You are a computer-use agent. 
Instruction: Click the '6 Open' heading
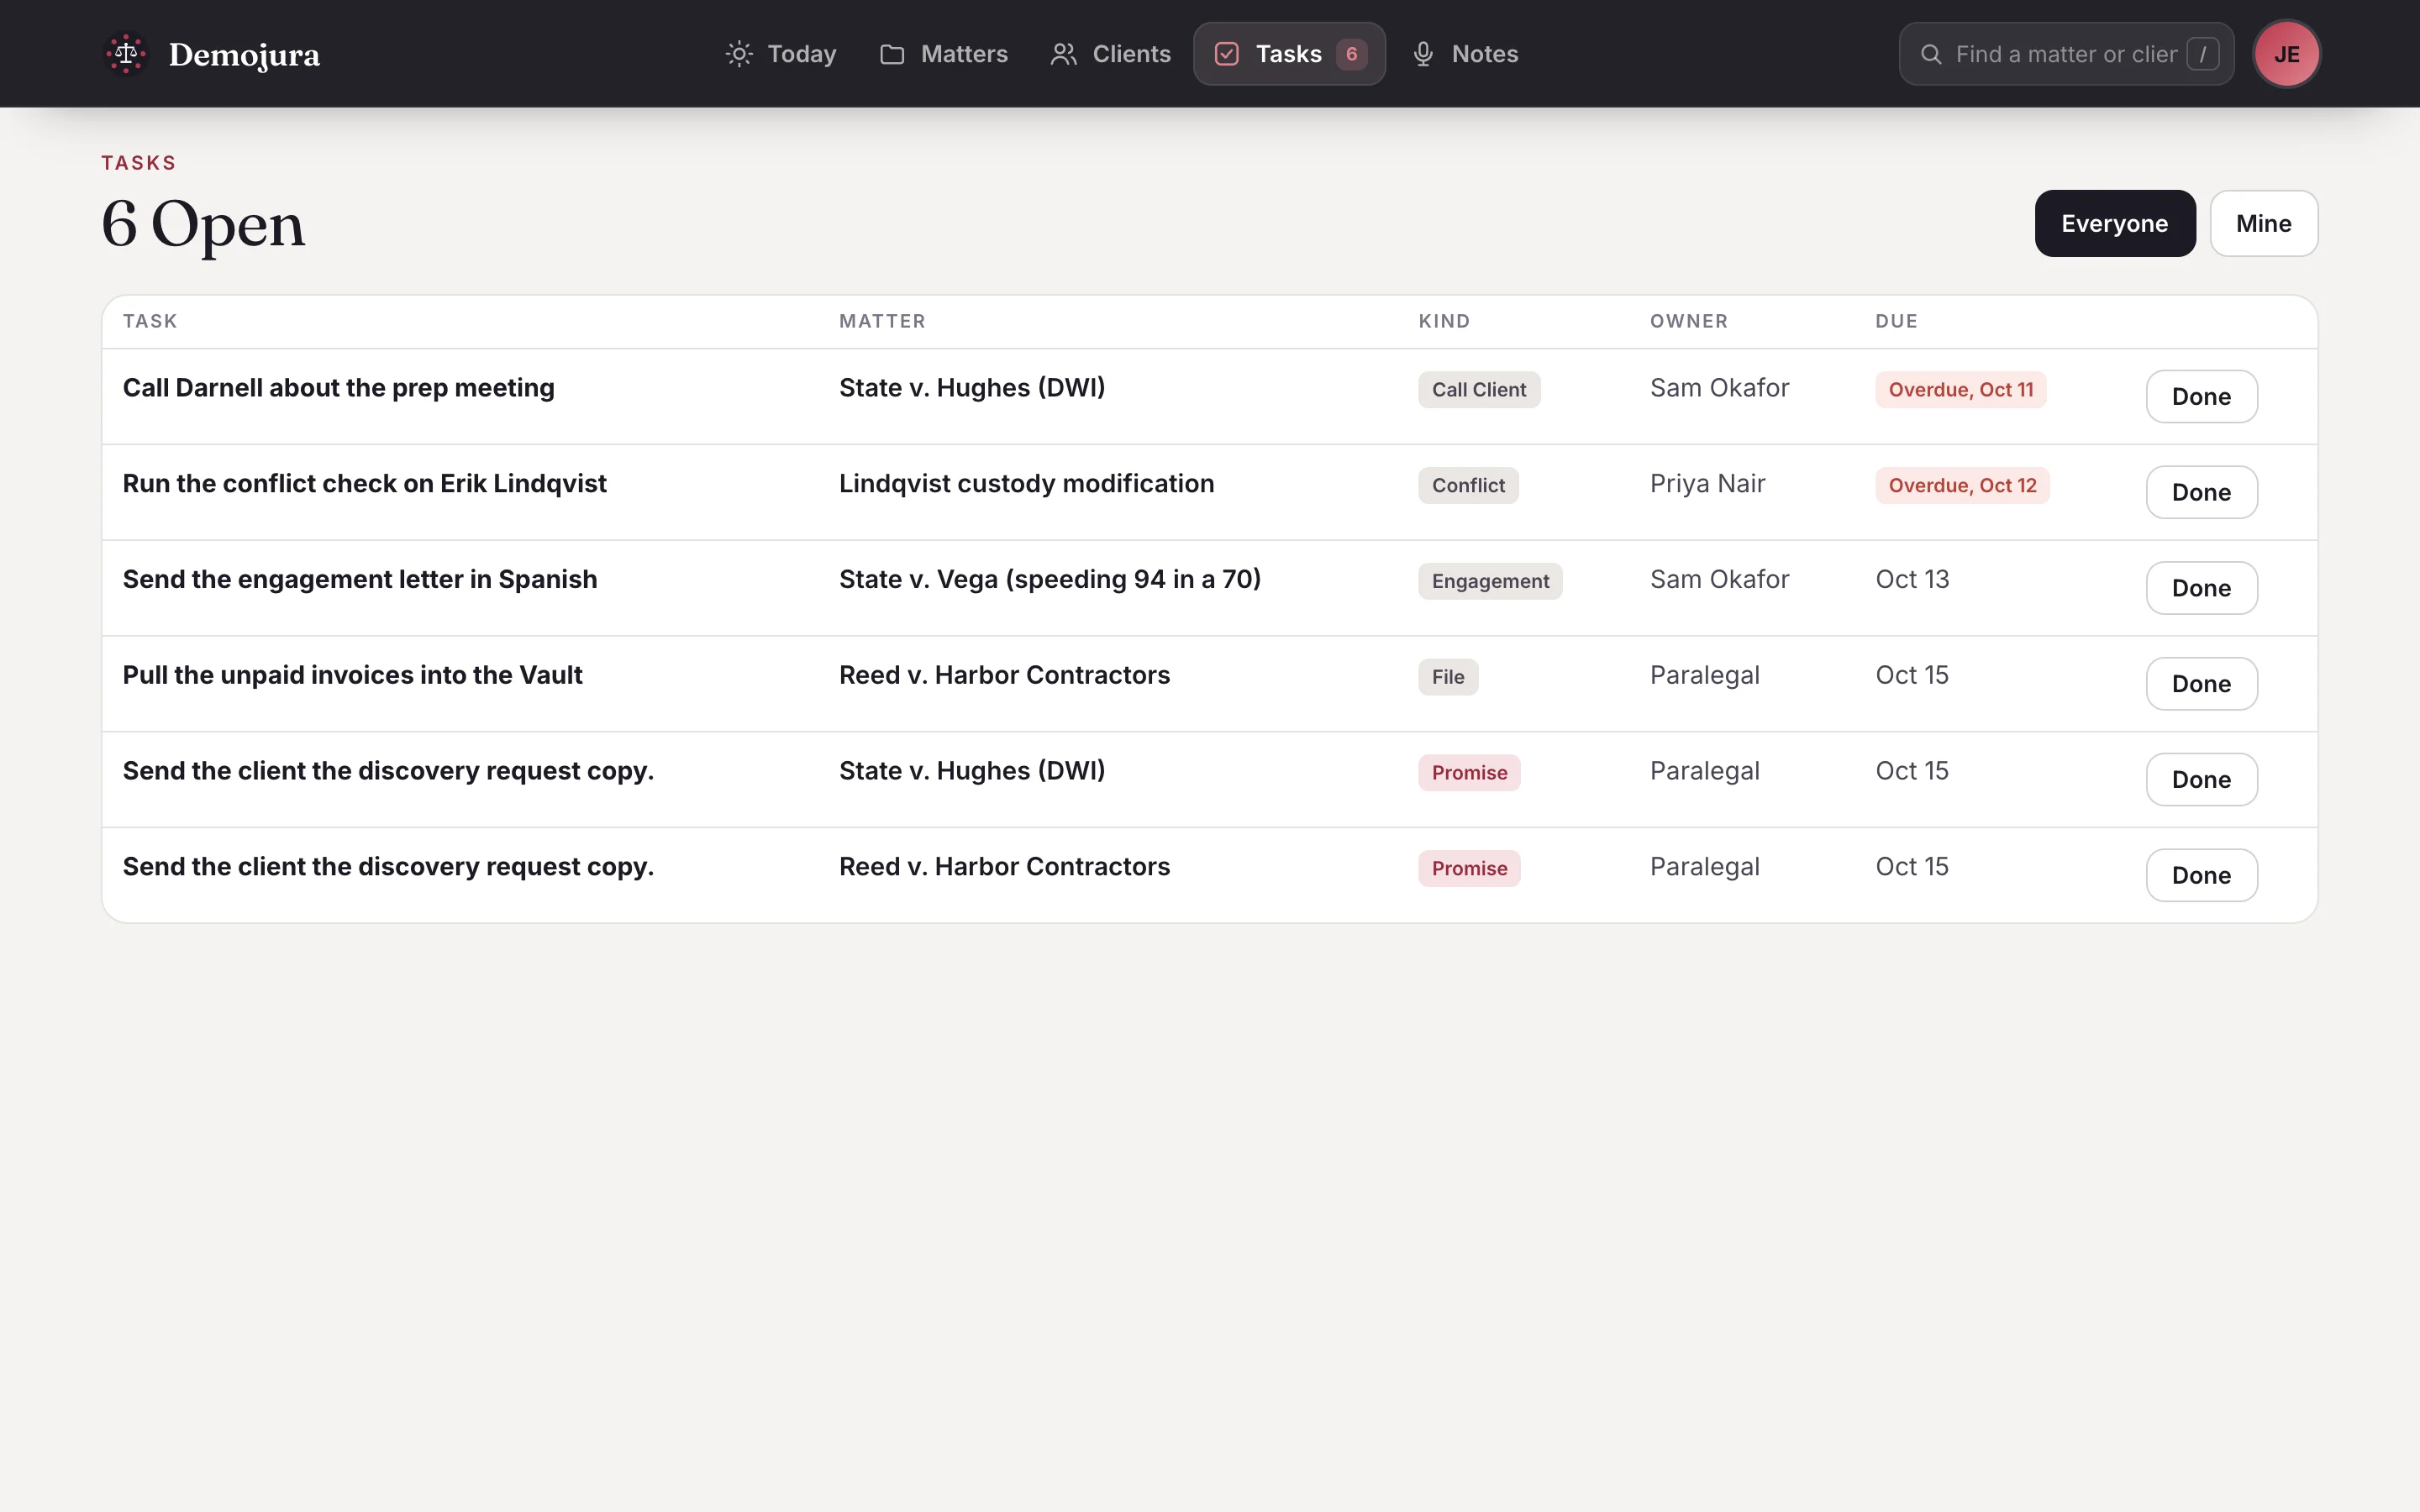tap(203, 224)
